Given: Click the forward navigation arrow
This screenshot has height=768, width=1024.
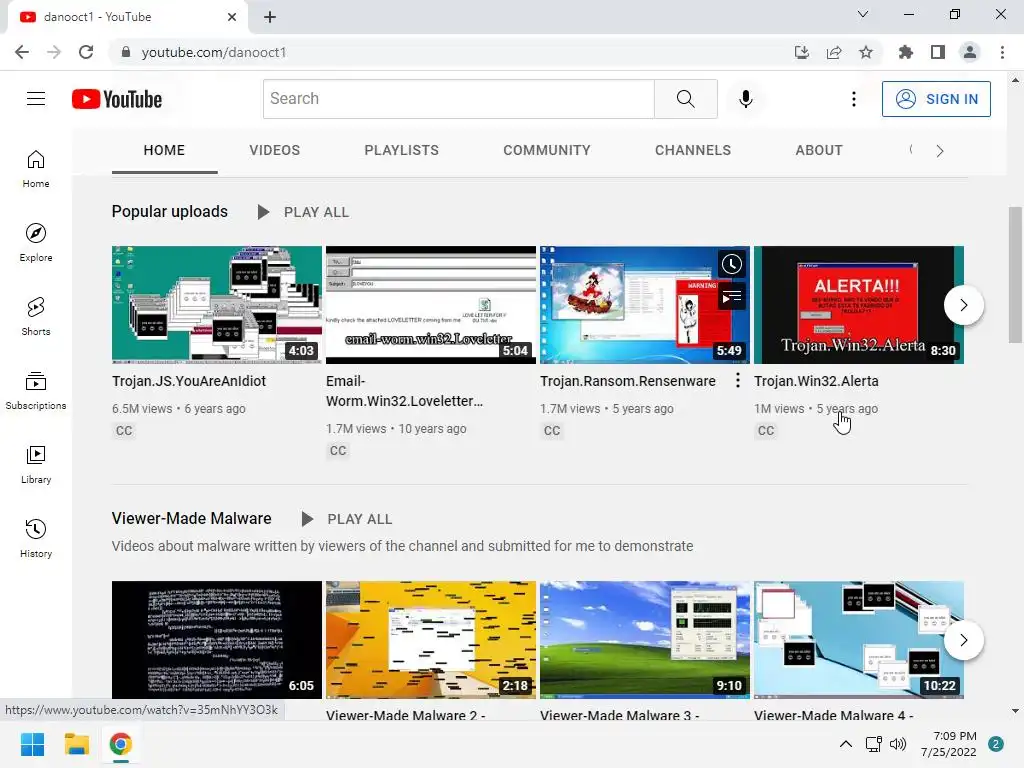Looking at the screenshot, I should 54,52.
